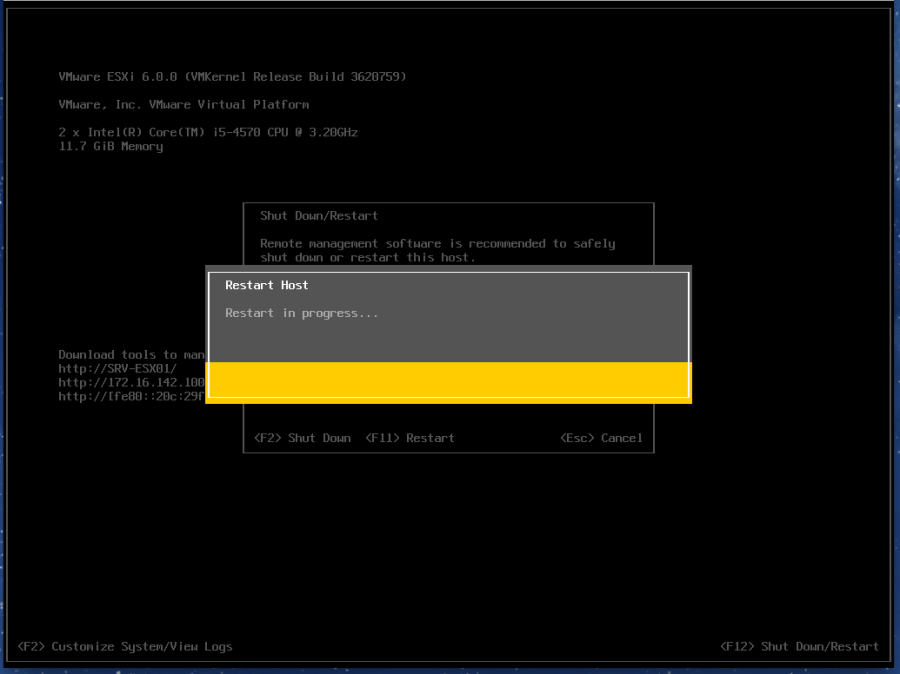
Task: Click the Shut Down/Restart dialog heading
Action: coord(318,215)
